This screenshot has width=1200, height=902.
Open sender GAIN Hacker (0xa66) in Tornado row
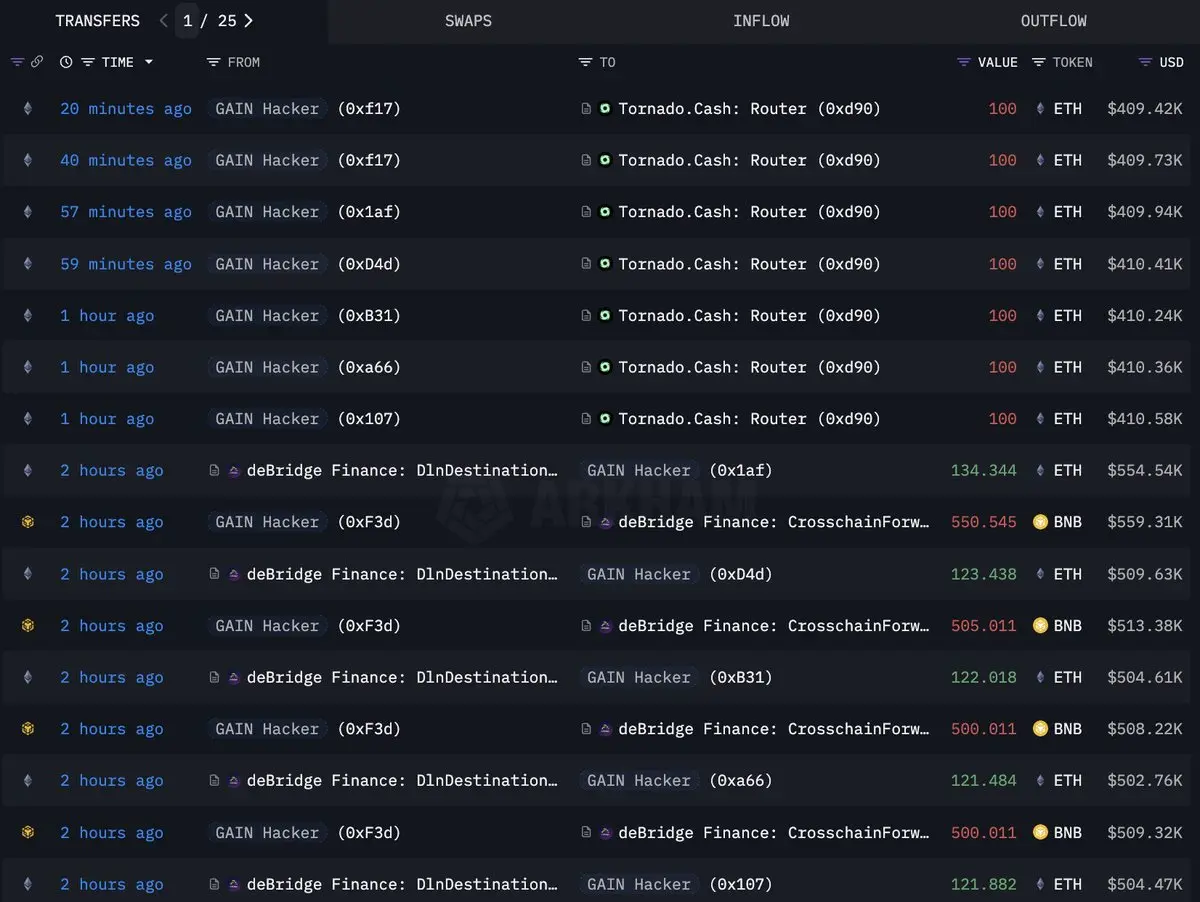pyautogui.click(x=304, y=367)
